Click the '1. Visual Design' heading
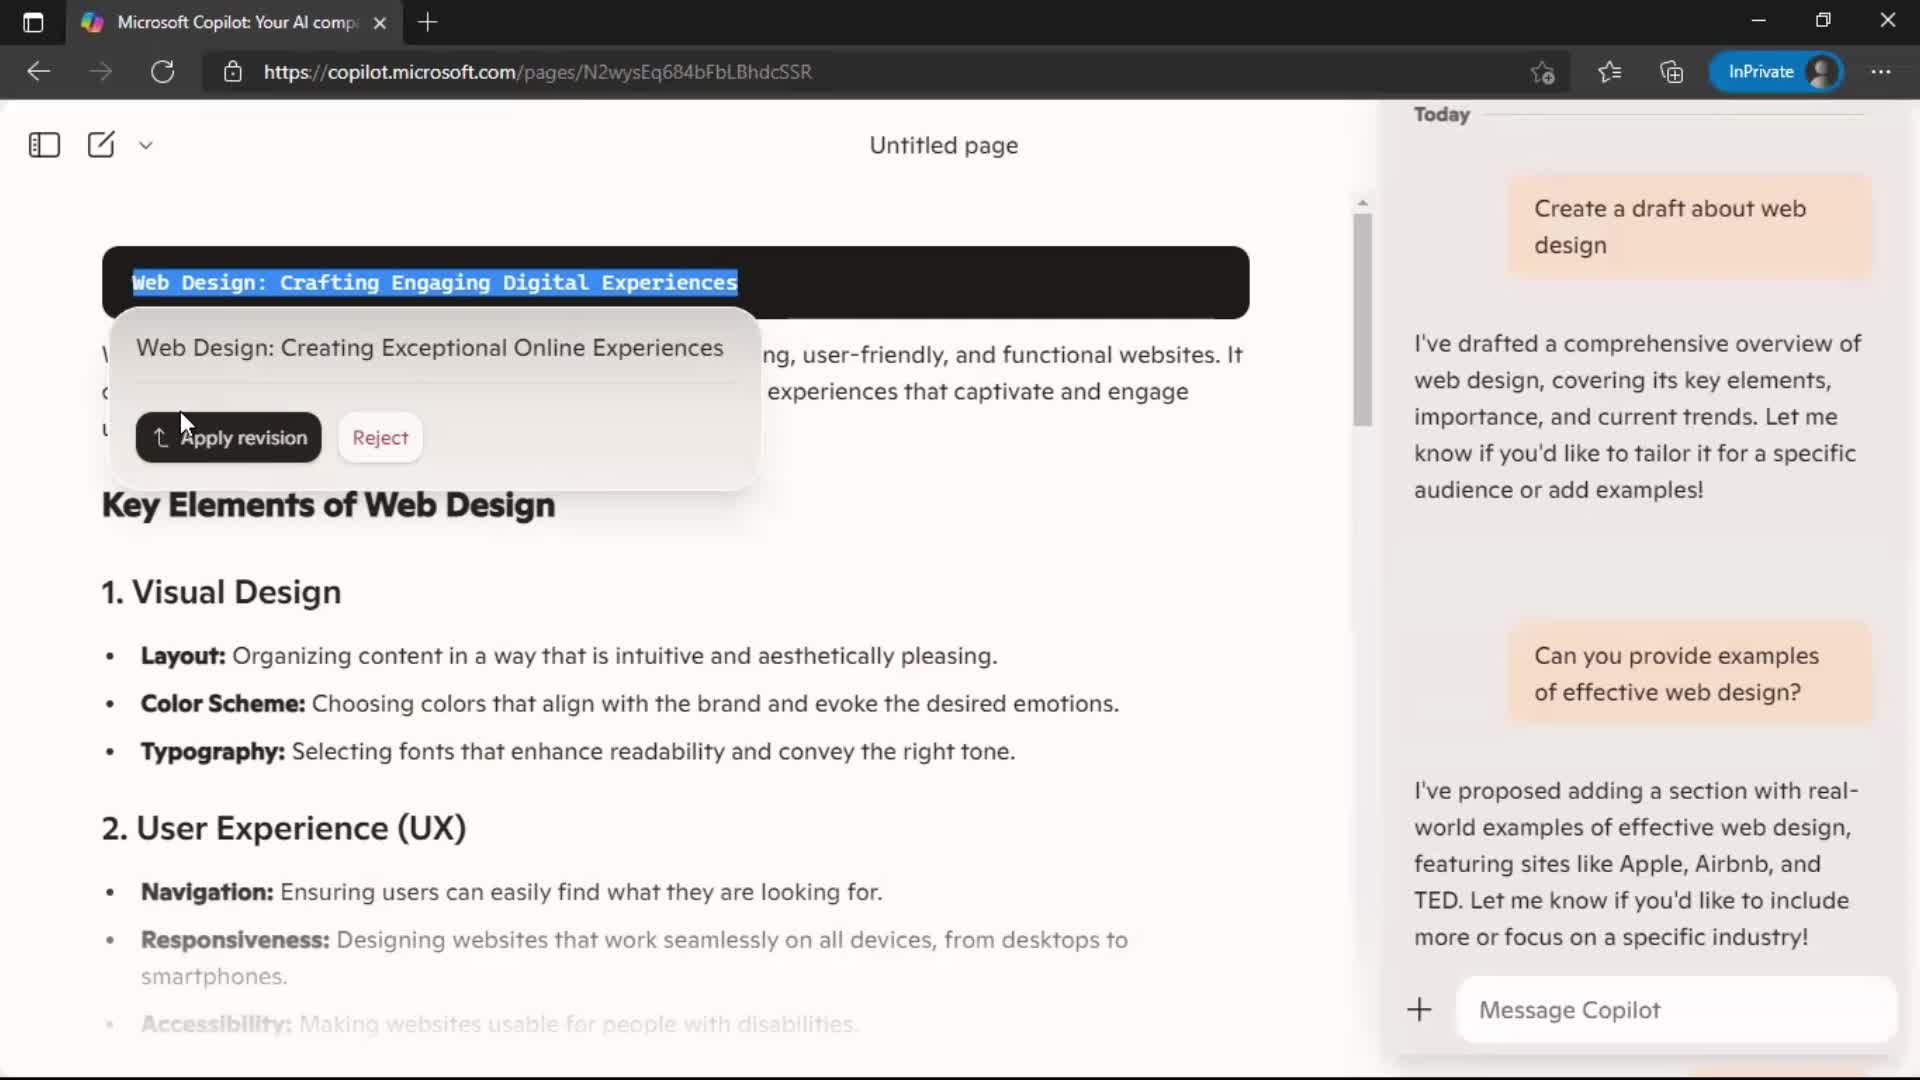Viewport: 1920px width, 1080px height. (221, 593)
